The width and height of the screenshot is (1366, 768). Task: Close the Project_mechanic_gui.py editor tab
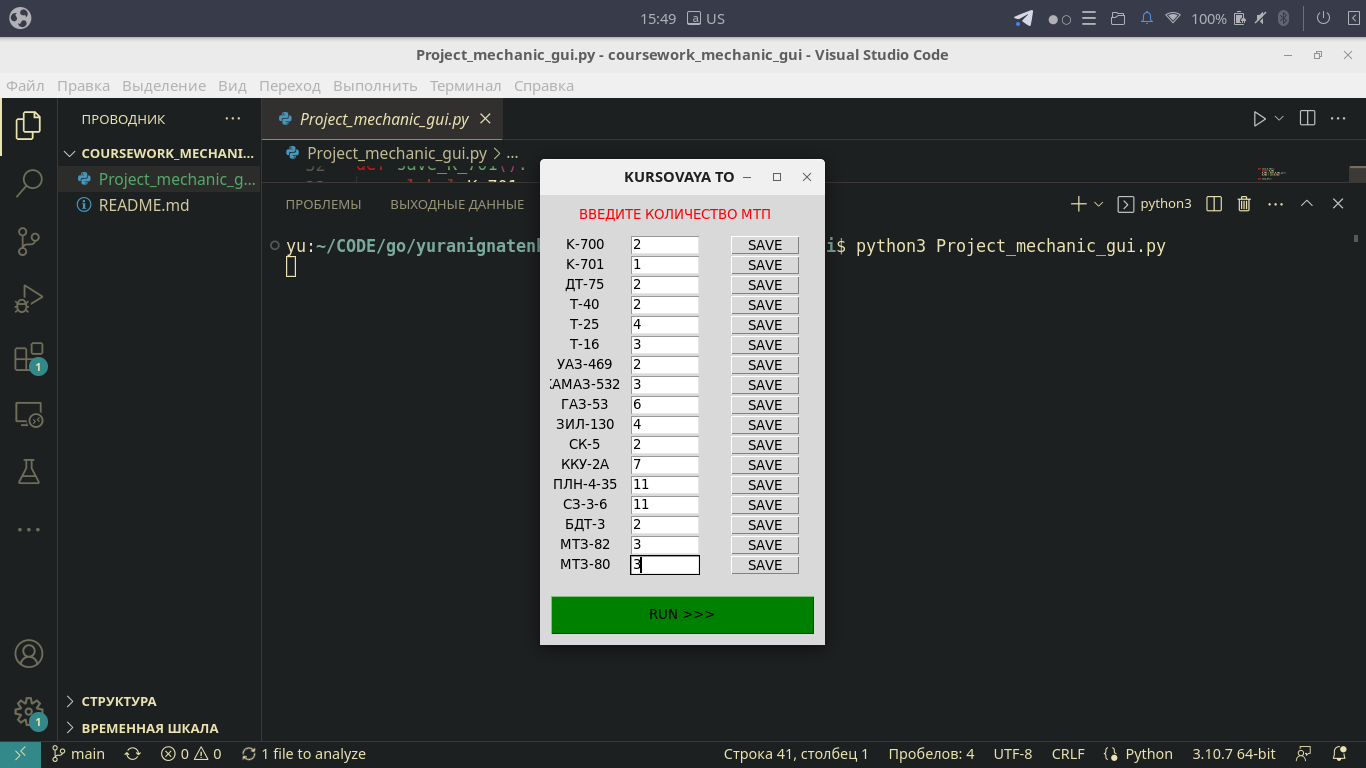[485, 119]
